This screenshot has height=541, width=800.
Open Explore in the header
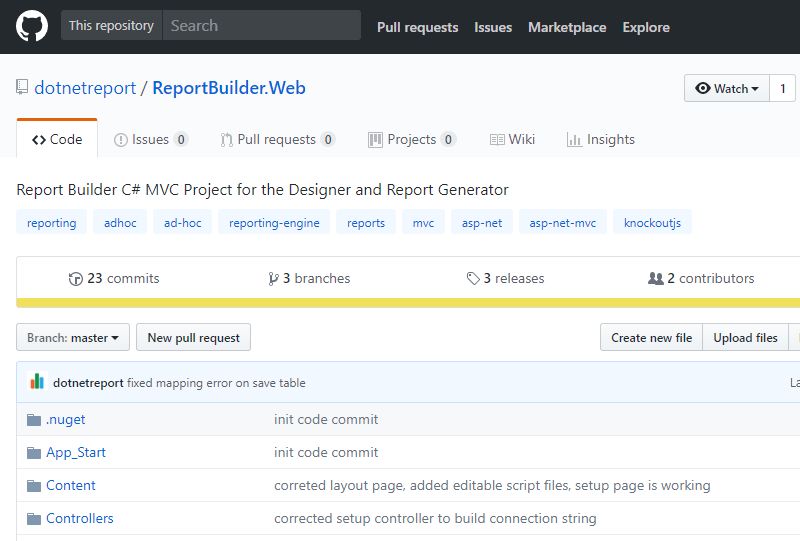pos(646,27)
